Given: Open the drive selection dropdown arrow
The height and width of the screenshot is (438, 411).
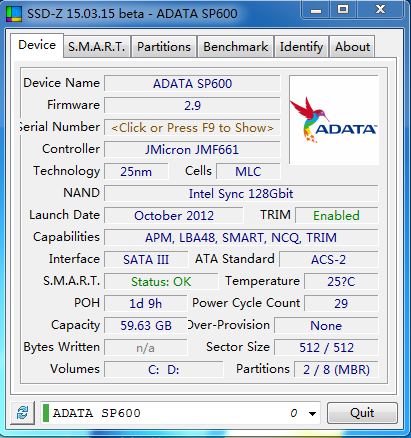Looking at the screenshot, I should pyautogui.click(x=312, y=414).
